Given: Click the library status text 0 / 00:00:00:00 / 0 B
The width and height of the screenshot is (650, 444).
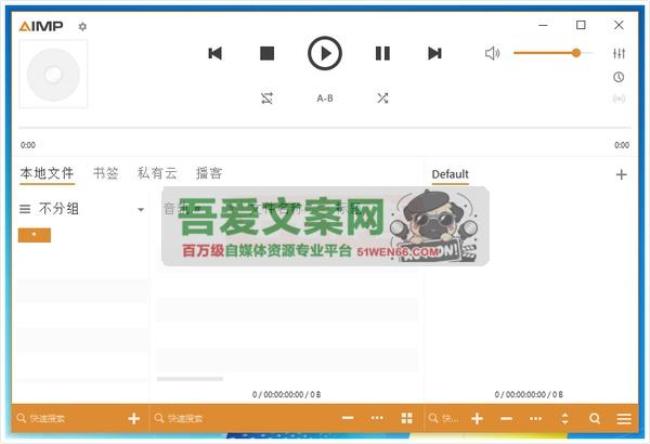Looking at the screenshot, I should click(286, 394).
